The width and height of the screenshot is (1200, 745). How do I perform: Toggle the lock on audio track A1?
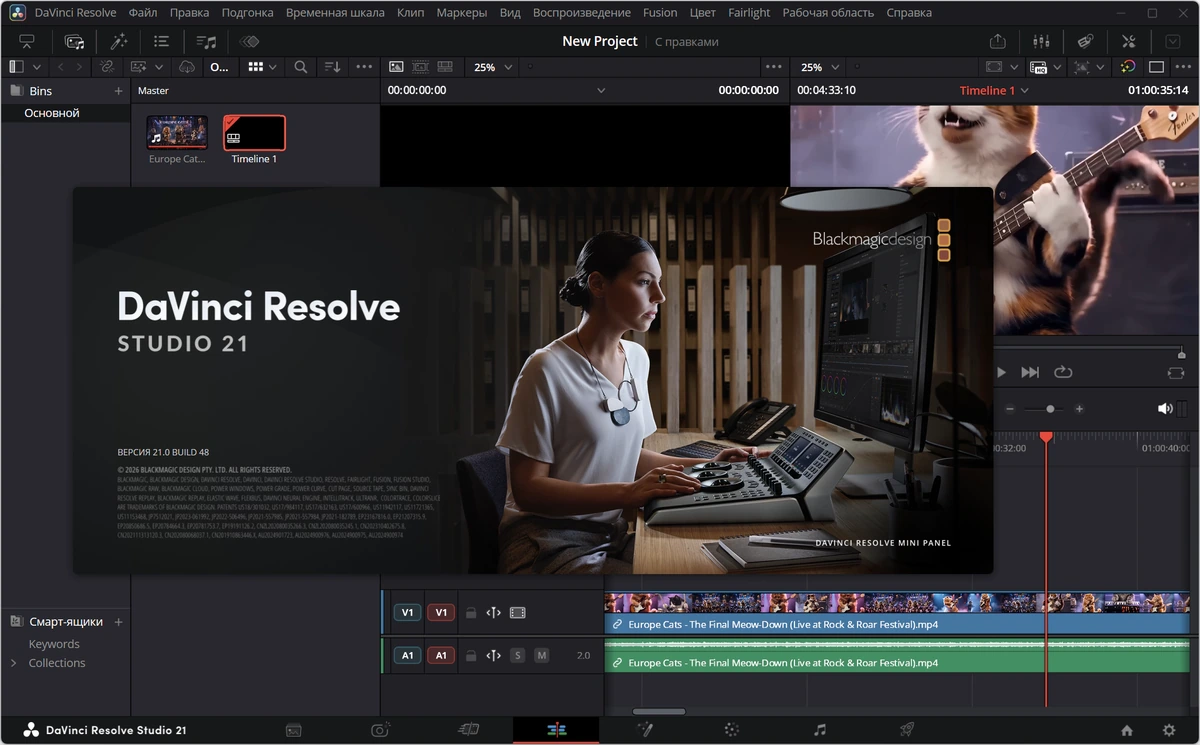(x=471, y=656)
